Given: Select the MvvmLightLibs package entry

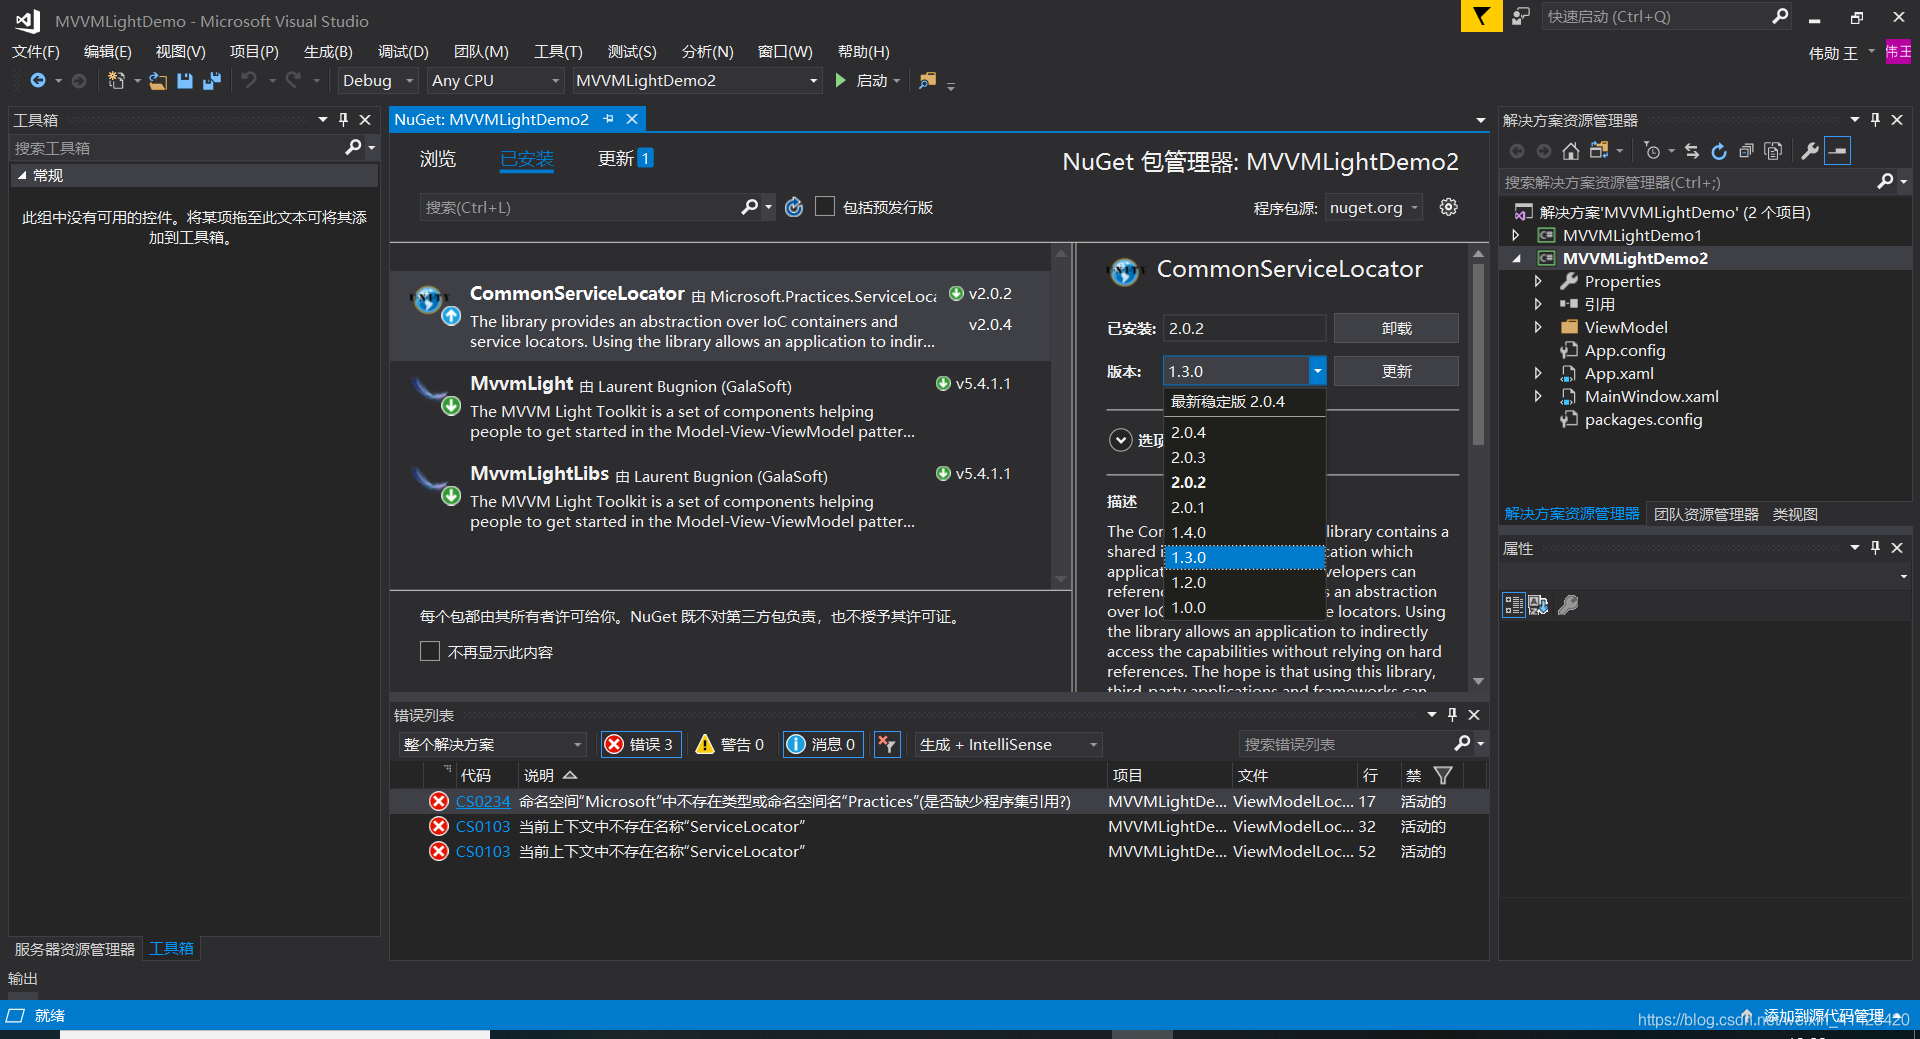Looking at the screenshot, I should tap(720, 497).
